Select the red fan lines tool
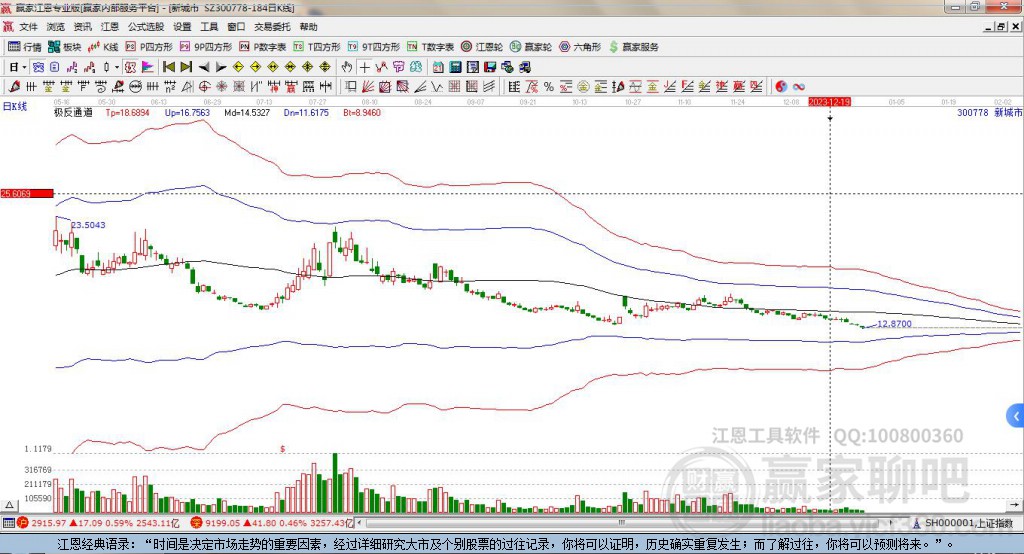The width and height of the screenshot is (1024, 554). click(x=368, y=87)
